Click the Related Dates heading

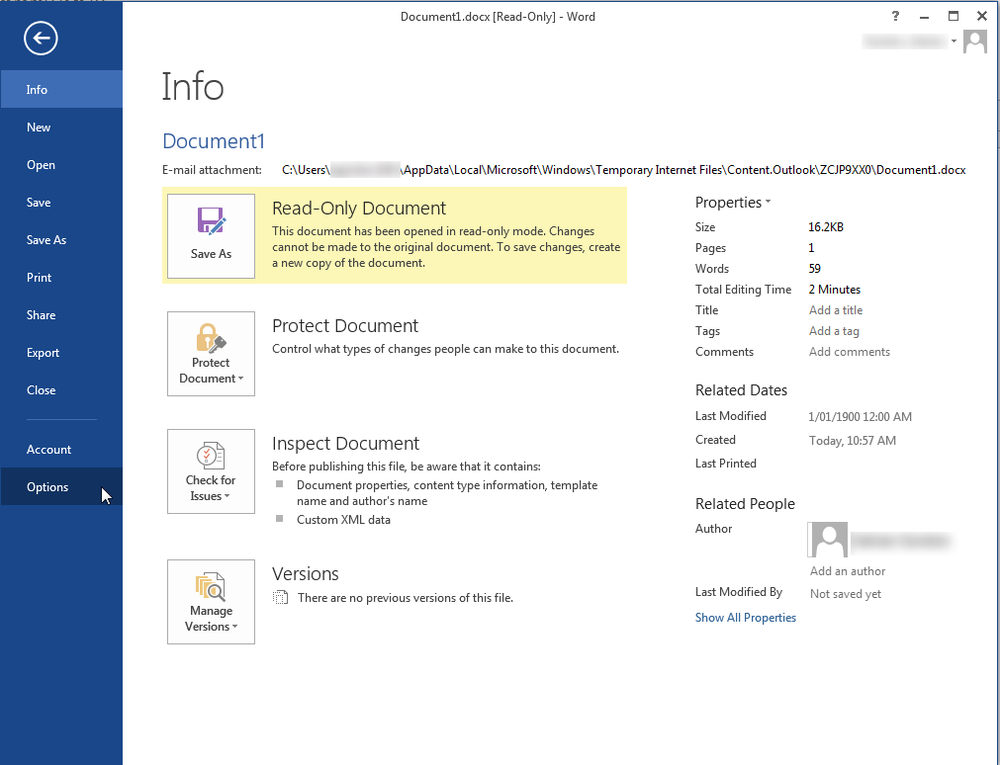pos(741,390)
